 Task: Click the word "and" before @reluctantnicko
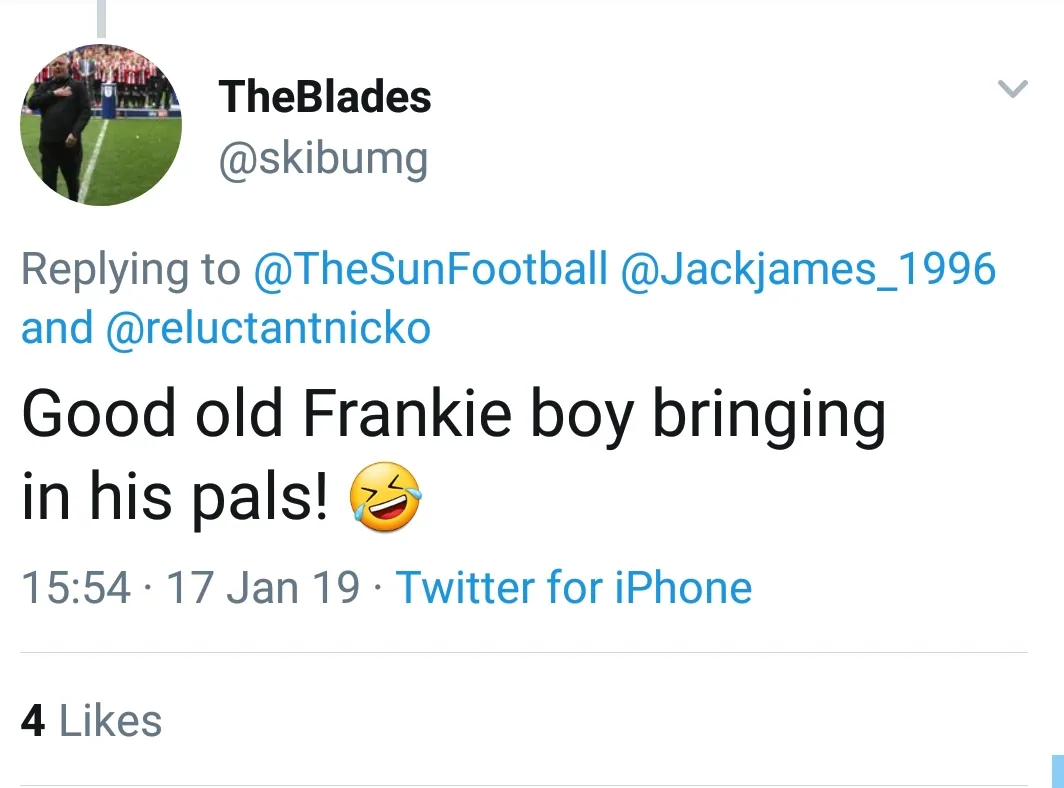57,328
